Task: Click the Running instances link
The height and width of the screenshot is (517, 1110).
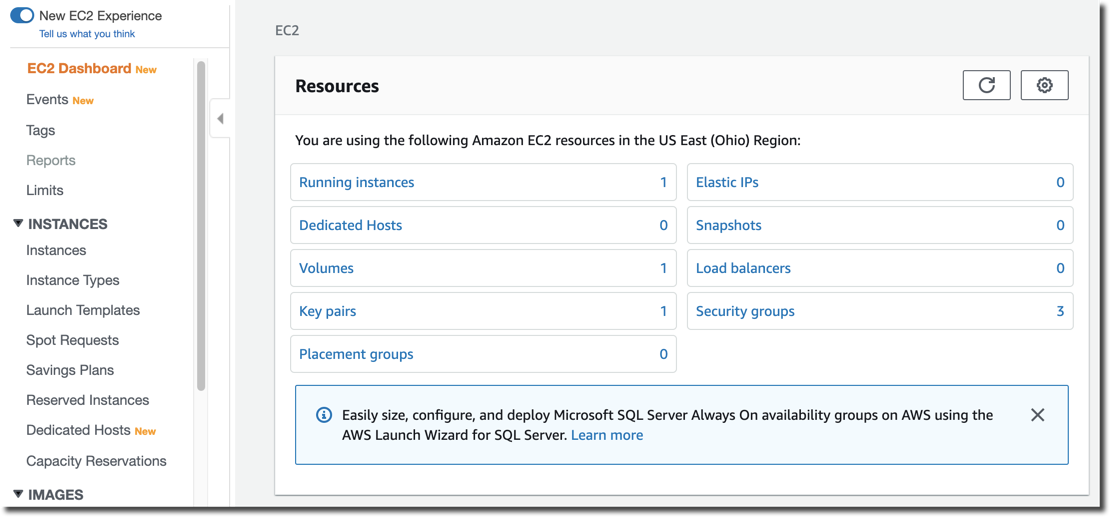Action: pos(356,182)
